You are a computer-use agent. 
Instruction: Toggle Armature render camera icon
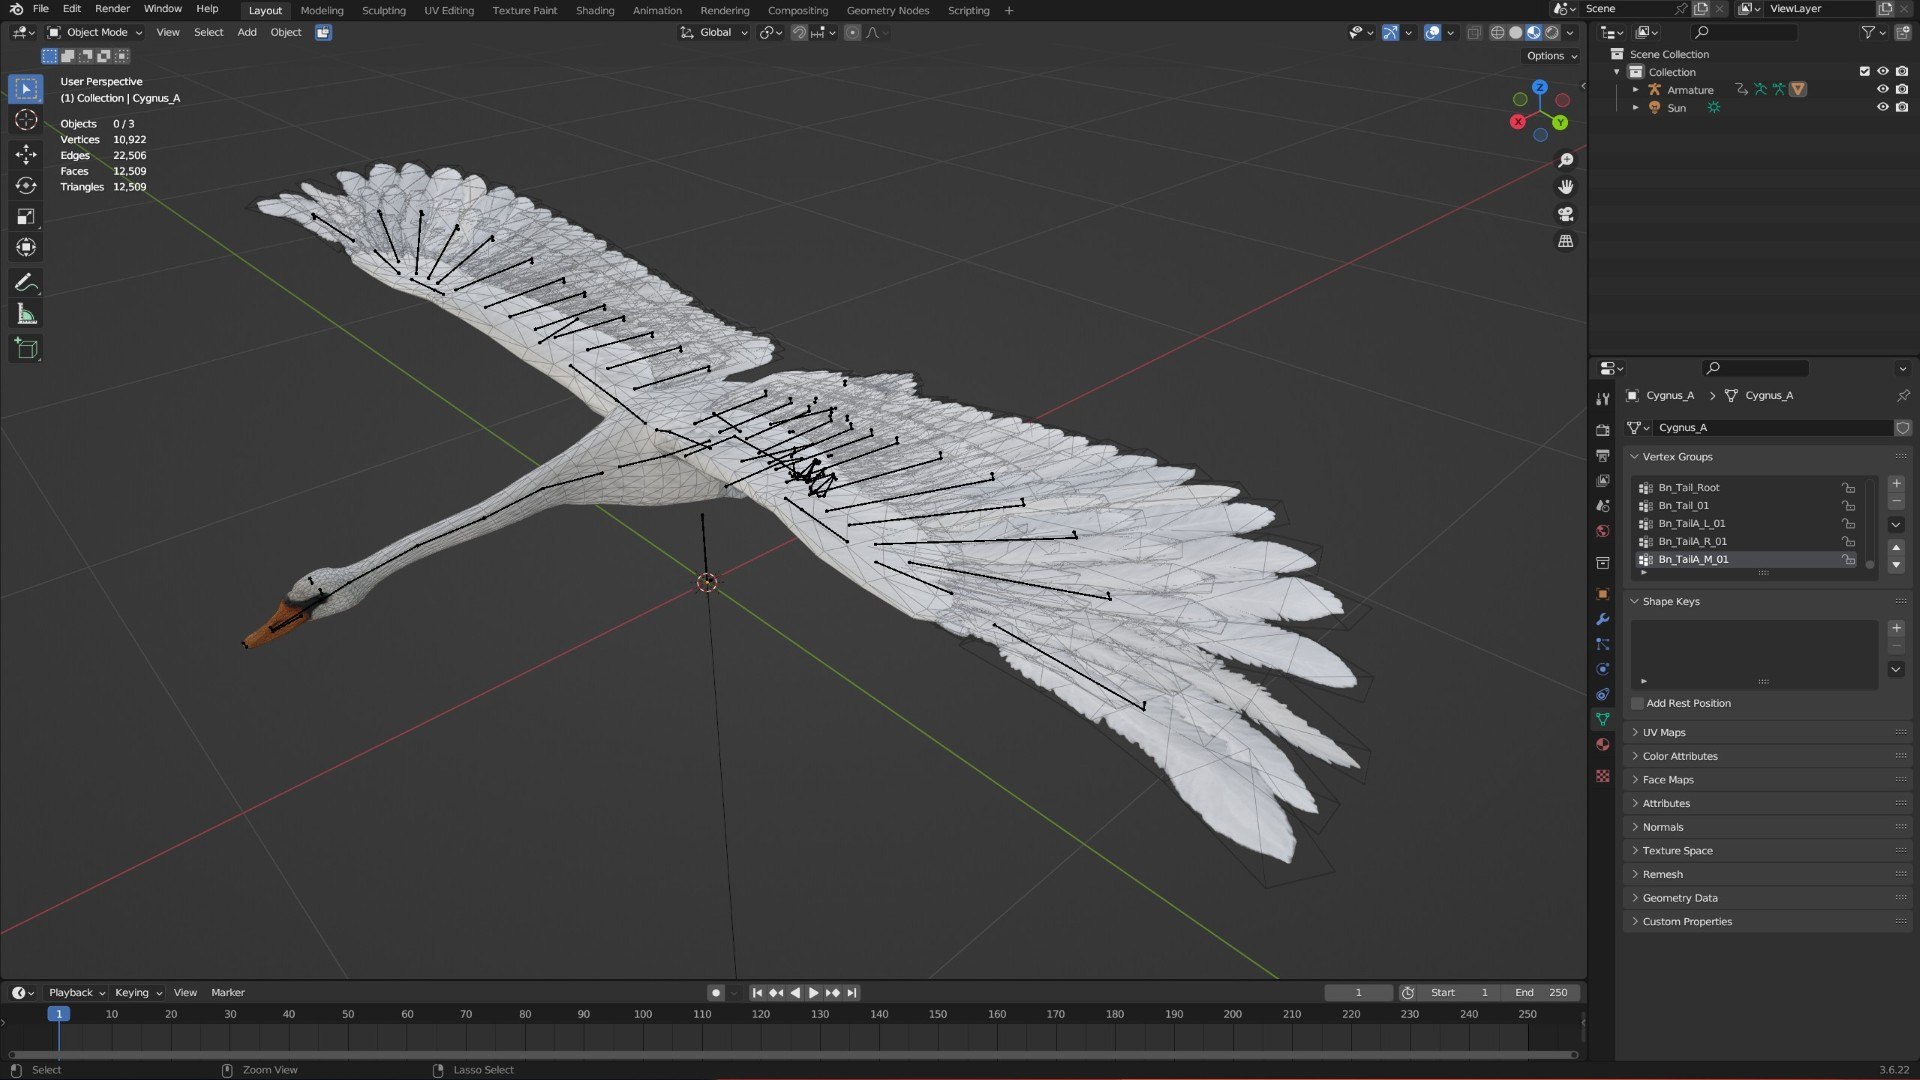(x=1902, y=89)
